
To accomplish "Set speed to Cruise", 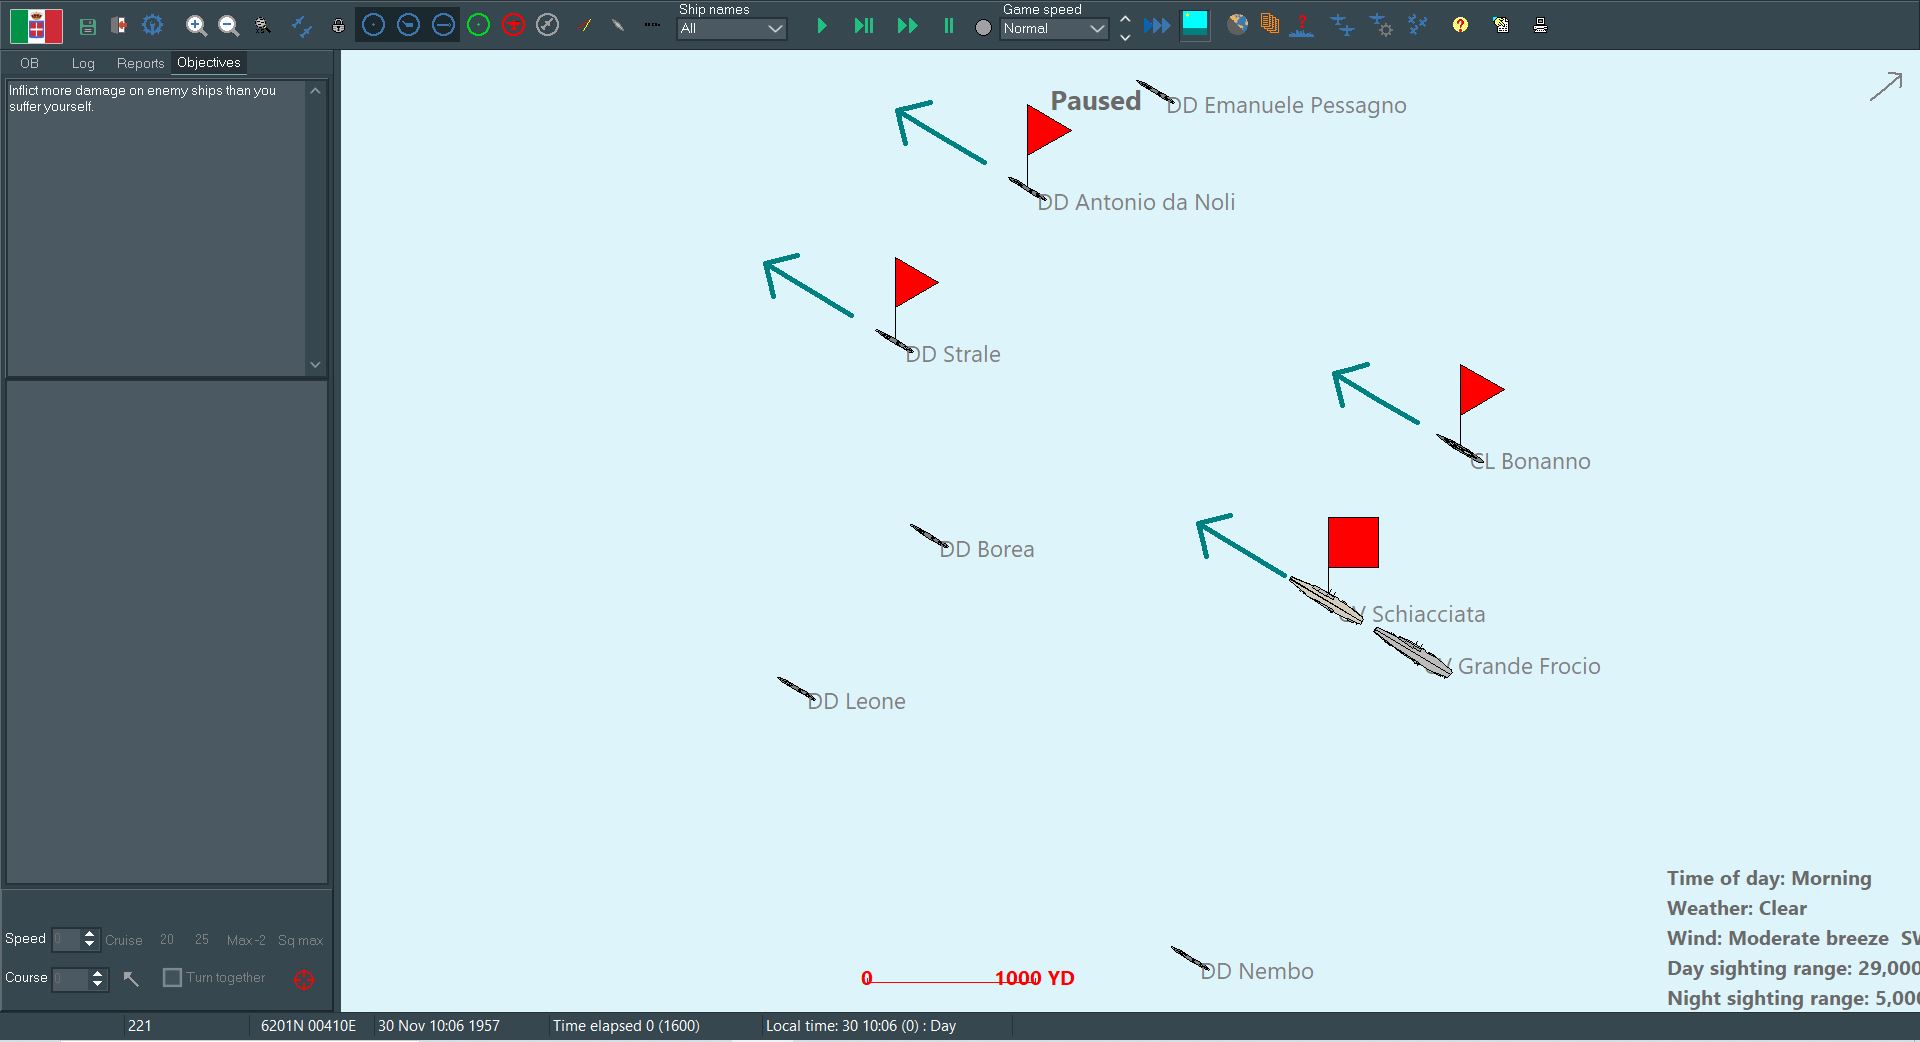I will (124, 940).
